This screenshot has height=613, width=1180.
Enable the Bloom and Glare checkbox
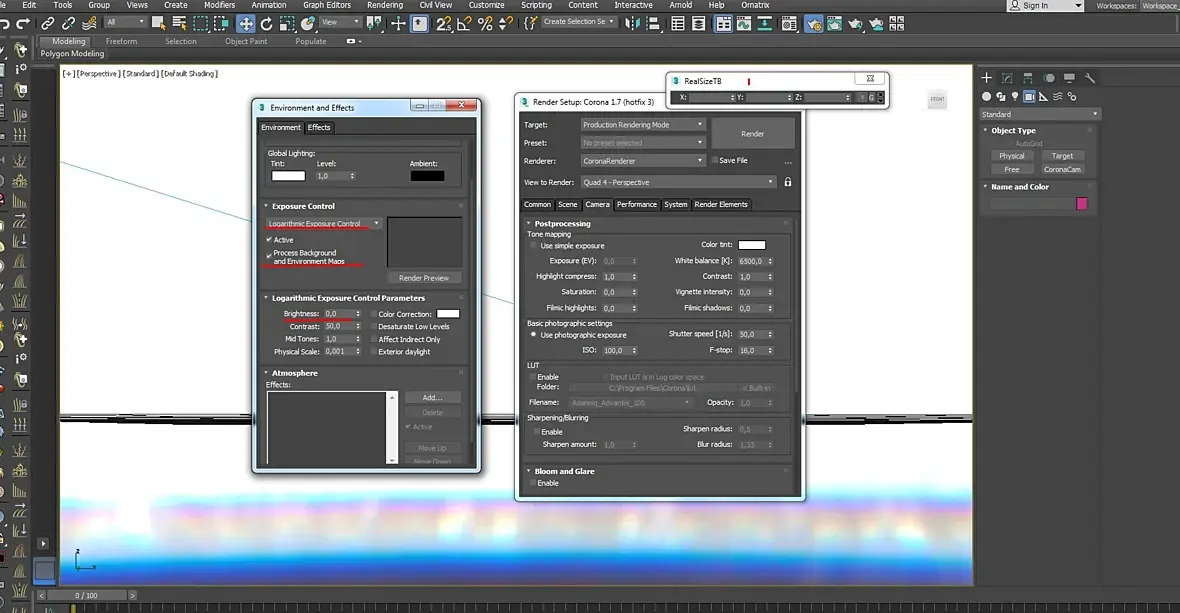pyautogui.click(x=533, y=483)
